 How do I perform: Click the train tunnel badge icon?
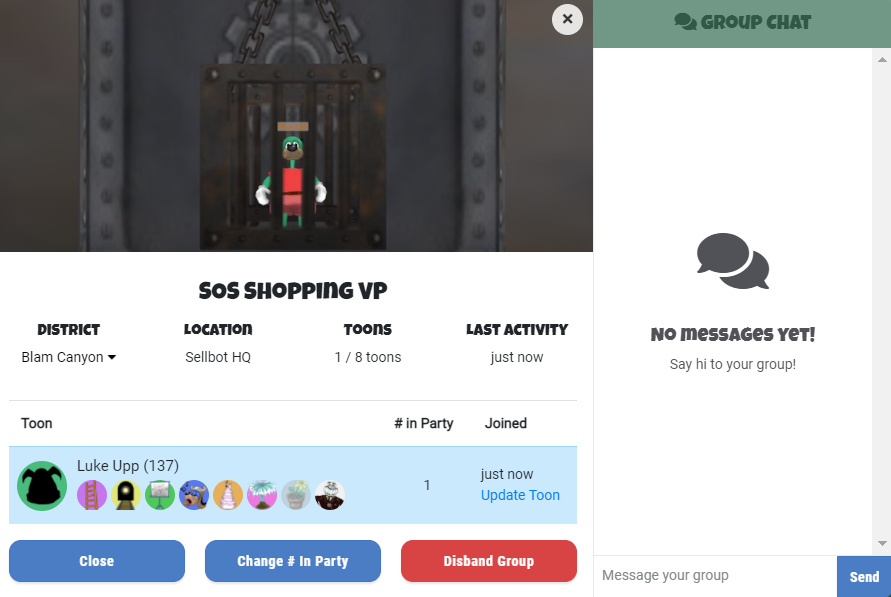pyautogui.click(x=126, y=494)
